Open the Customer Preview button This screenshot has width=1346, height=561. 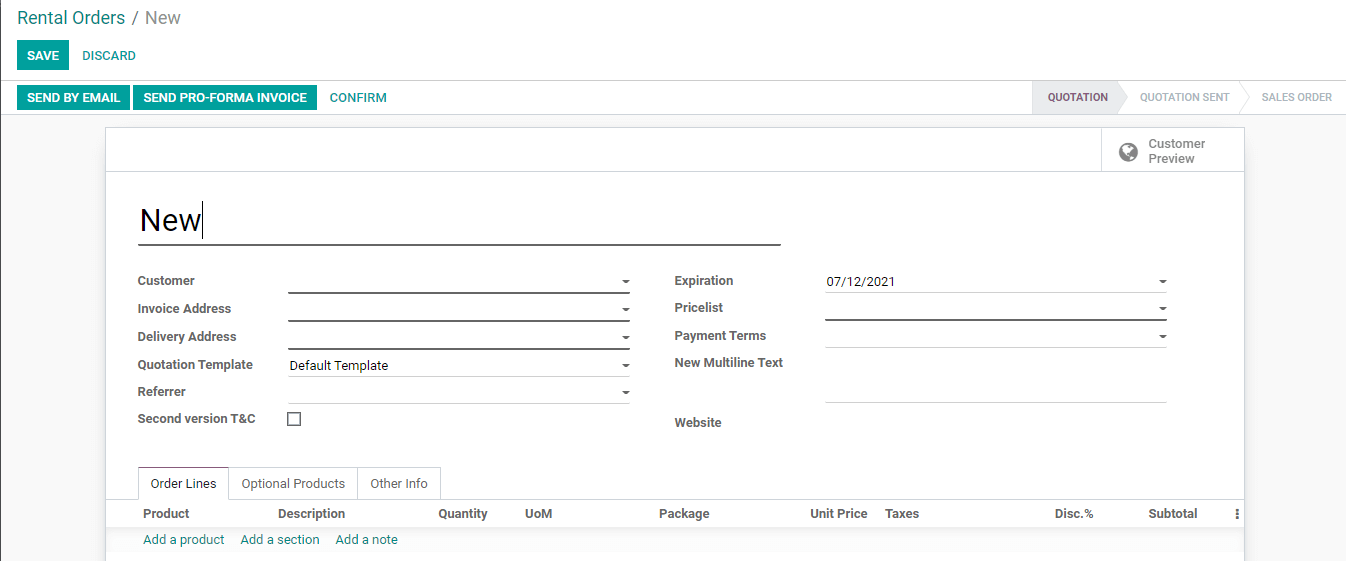tap(1172, 151)
